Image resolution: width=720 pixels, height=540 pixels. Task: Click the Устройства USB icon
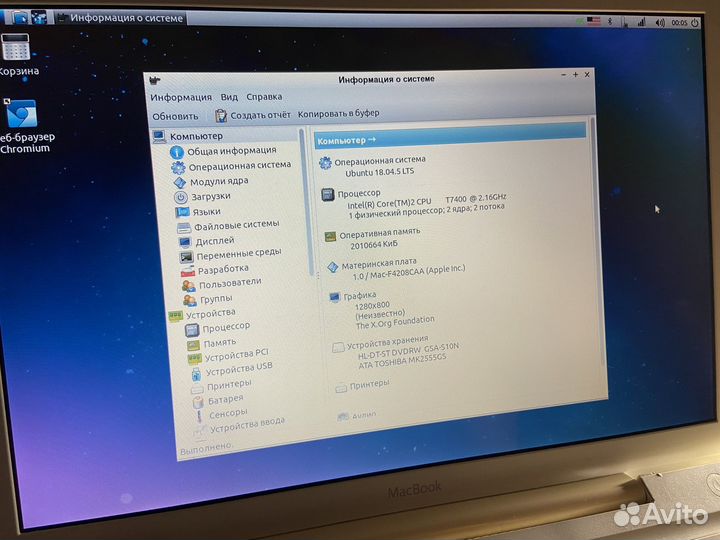point(196,374)
